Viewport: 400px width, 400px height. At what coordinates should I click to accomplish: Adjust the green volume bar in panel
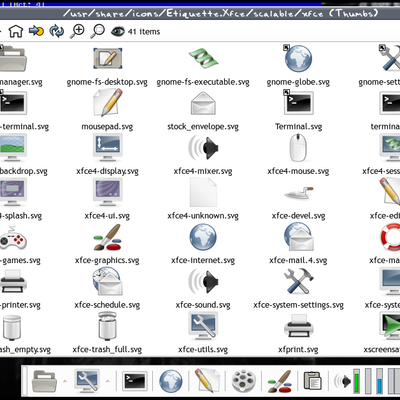(357, 381)
